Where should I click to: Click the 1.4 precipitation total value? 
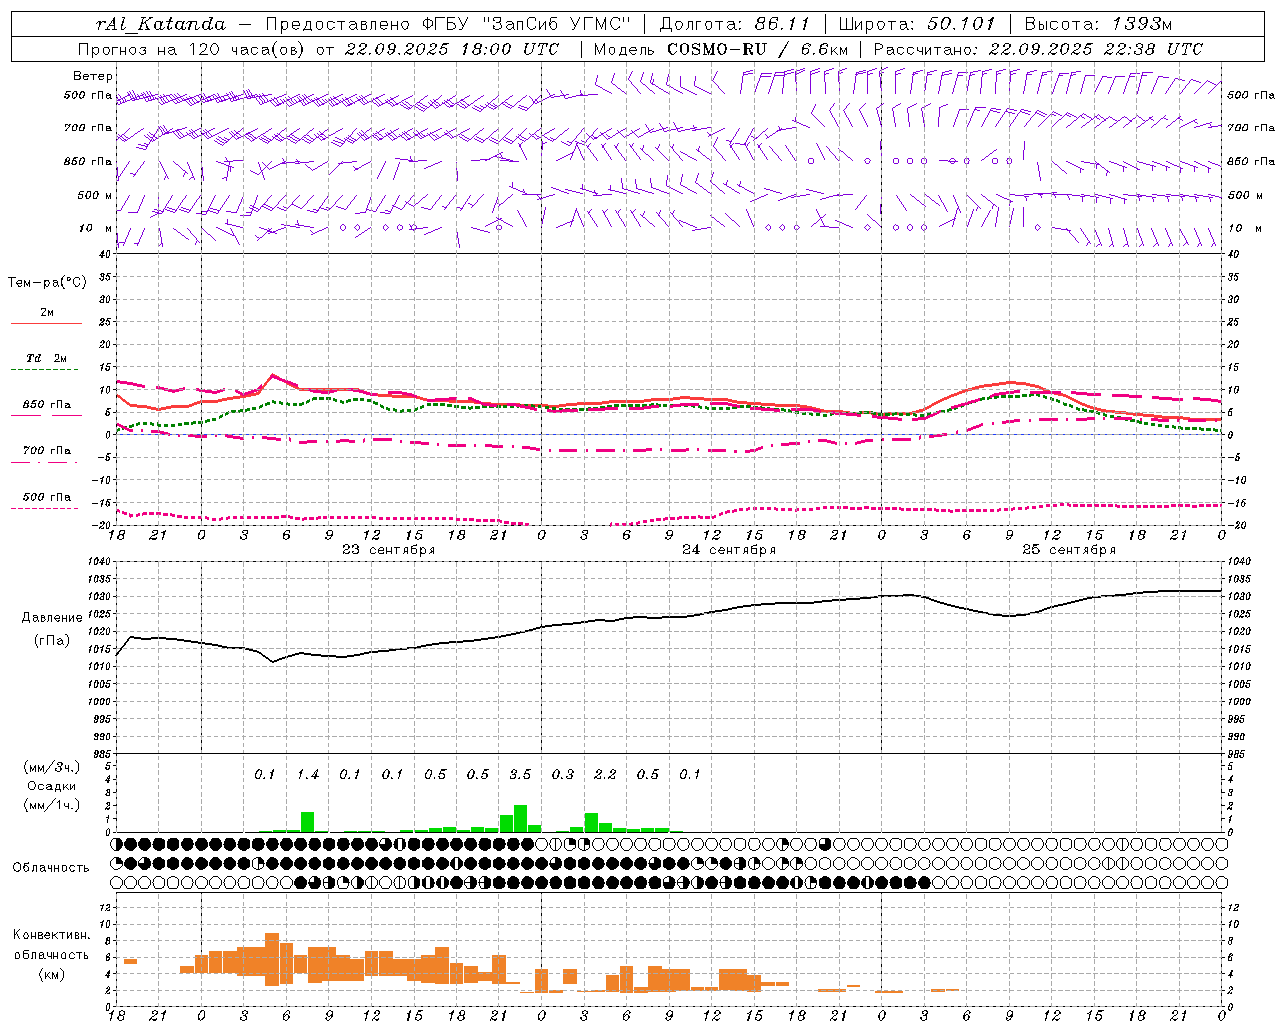(x=308, y=775)
